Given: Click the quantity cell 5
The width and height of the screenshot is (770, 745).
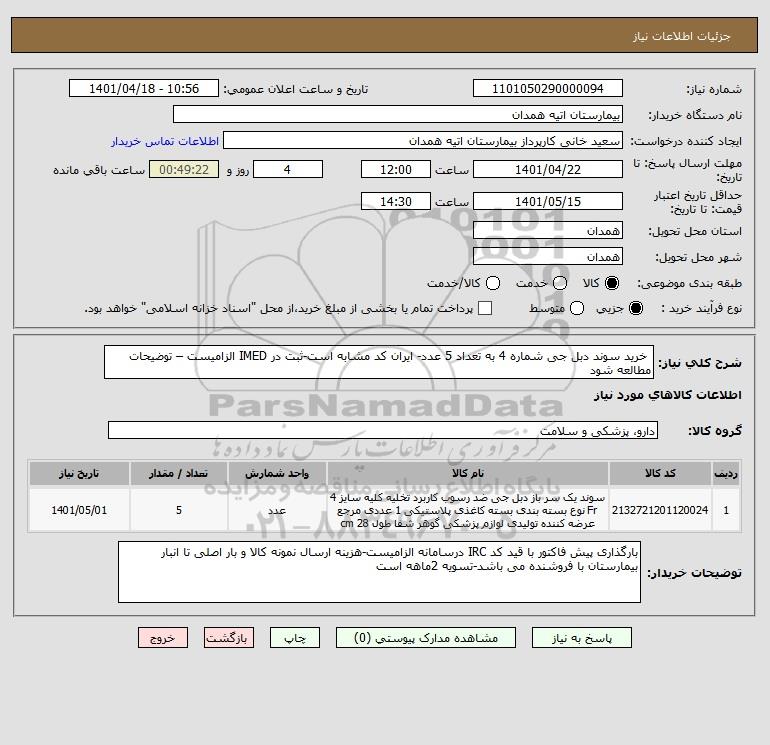Looking at the screenshot, I should [x=179, y=510].
